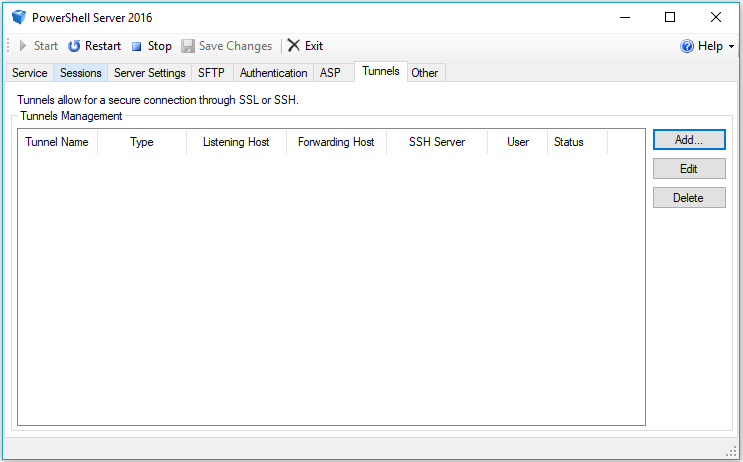Click Save Changes in the toolbar
This screenshot has height=462, width=743.
227,46
